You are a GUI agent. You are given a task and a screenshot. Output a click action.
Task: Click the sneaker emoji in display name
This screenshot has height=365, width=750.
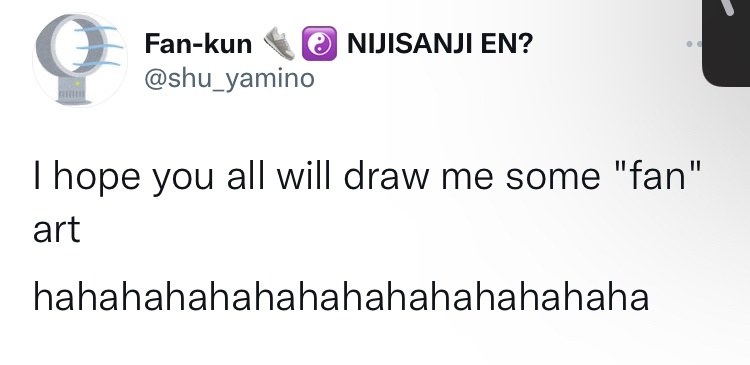279,44
